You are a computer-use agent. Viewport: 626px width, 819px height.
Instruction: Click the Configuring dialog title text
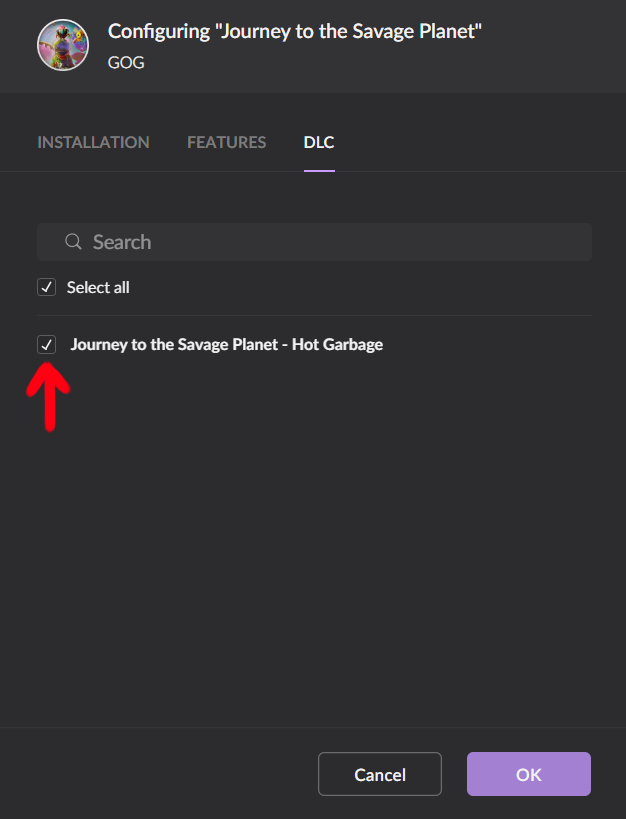[x=295, y=31]
